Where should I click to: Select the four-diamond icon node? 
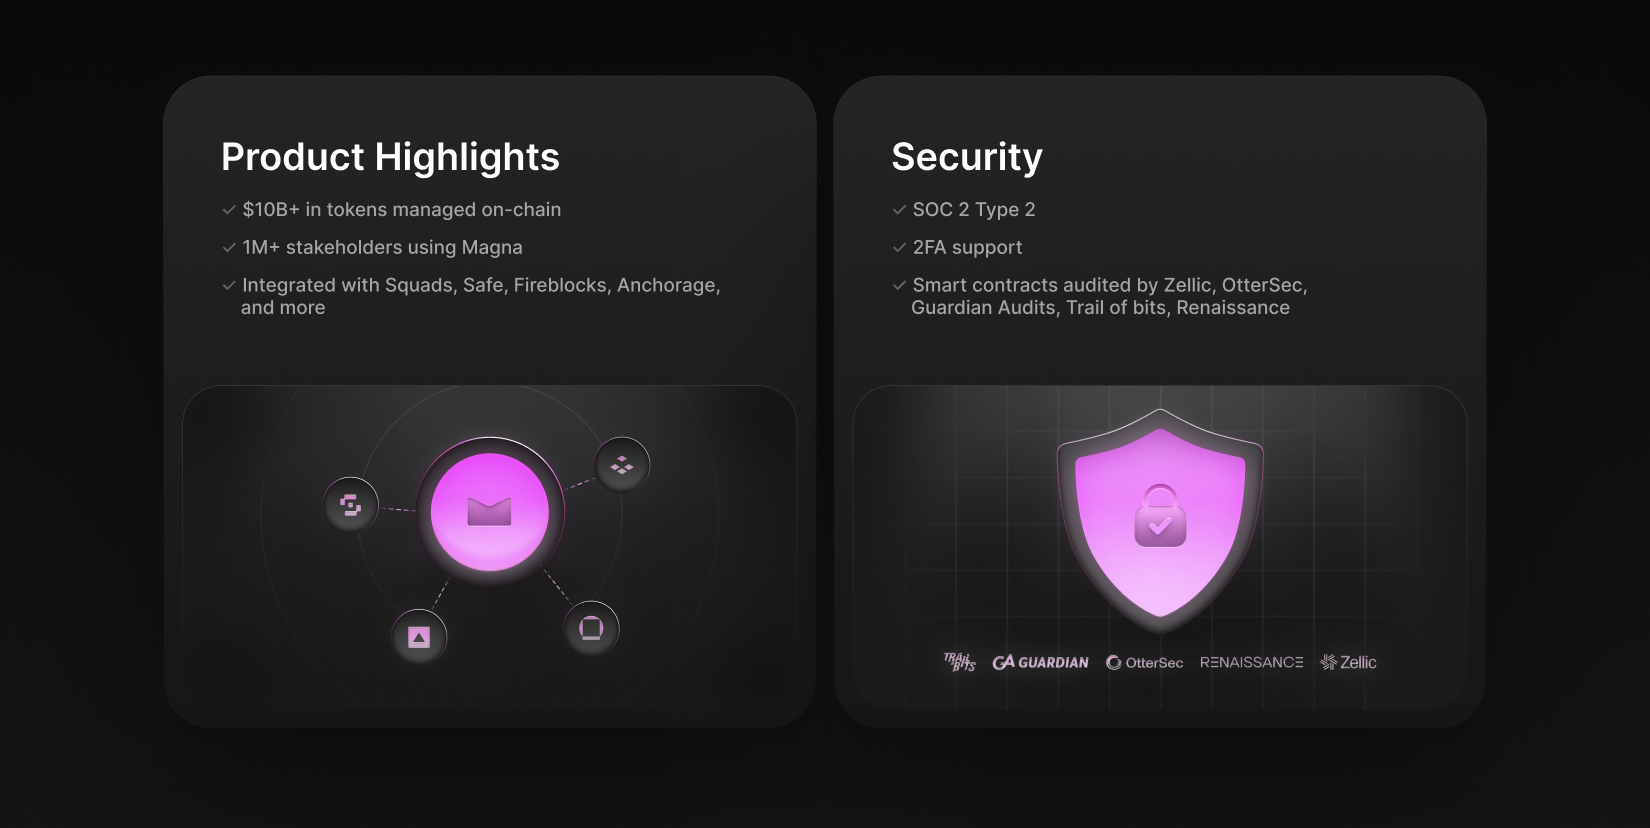tap(622, 465)
